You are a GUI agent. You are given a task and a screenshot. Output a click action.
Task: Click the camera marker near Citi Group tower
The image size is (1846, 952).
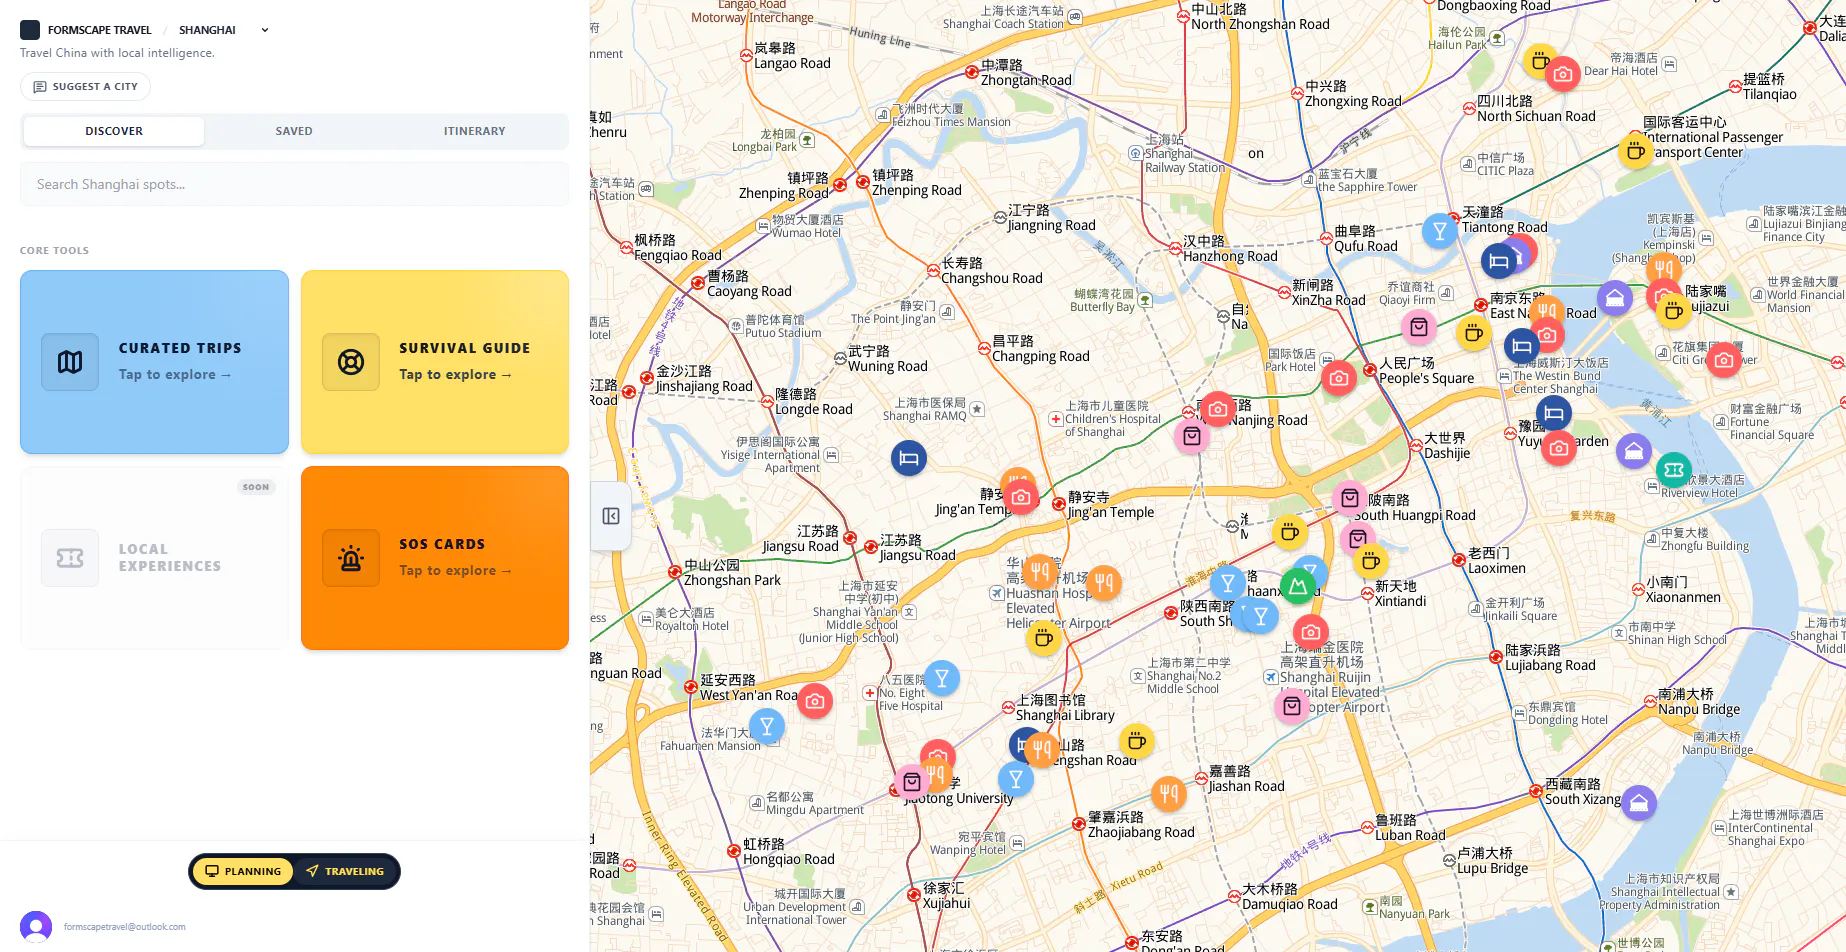click(x=1724, y=360)
